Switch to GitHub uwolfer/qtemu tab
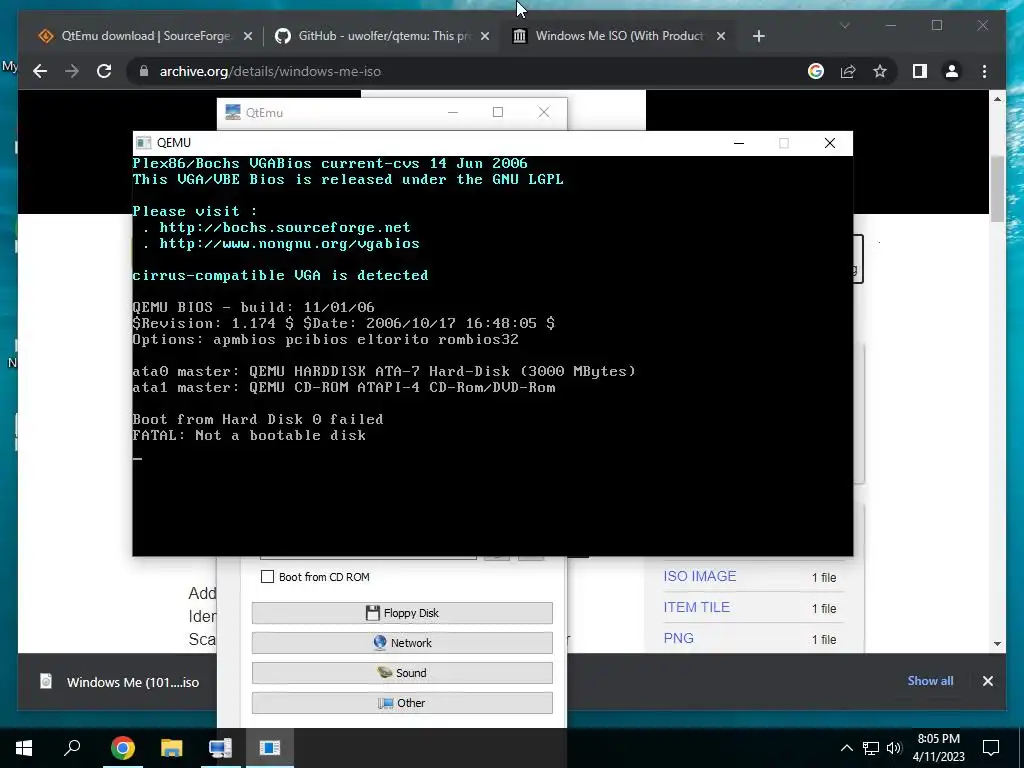The height and width of the screenshot is (768, 1024). [x=382, y=36]
